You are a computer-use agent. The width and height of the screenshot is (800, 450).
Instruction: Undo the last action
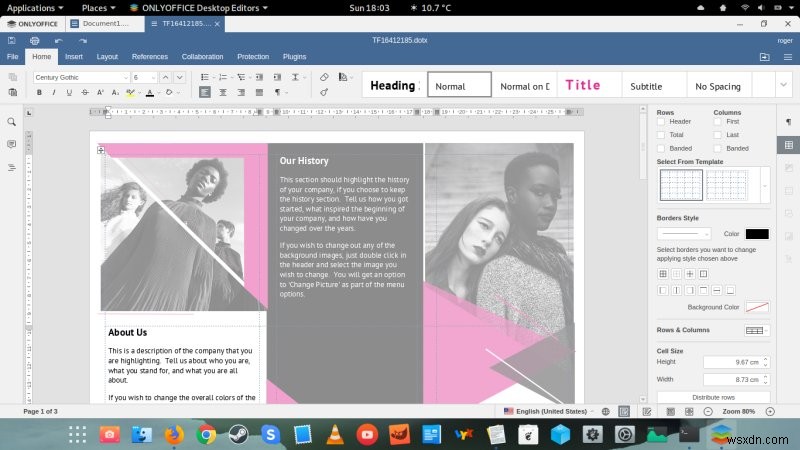point(59,40)
